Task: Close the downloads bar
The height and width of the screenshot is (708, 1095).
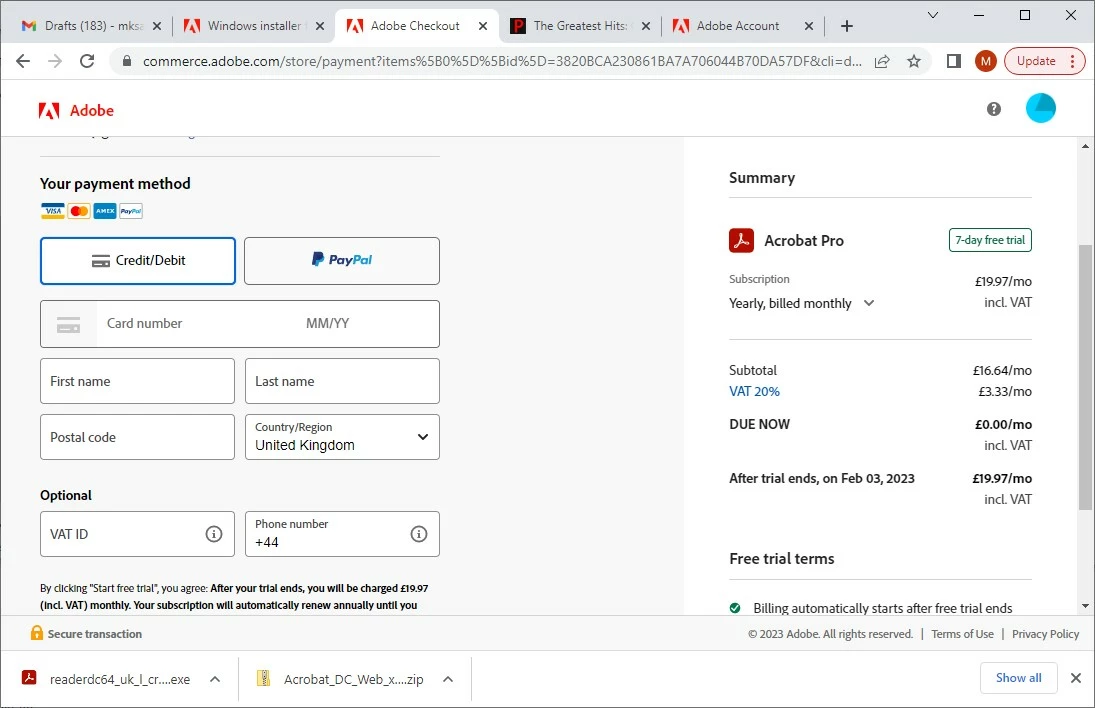Action: pos(1075,678)
